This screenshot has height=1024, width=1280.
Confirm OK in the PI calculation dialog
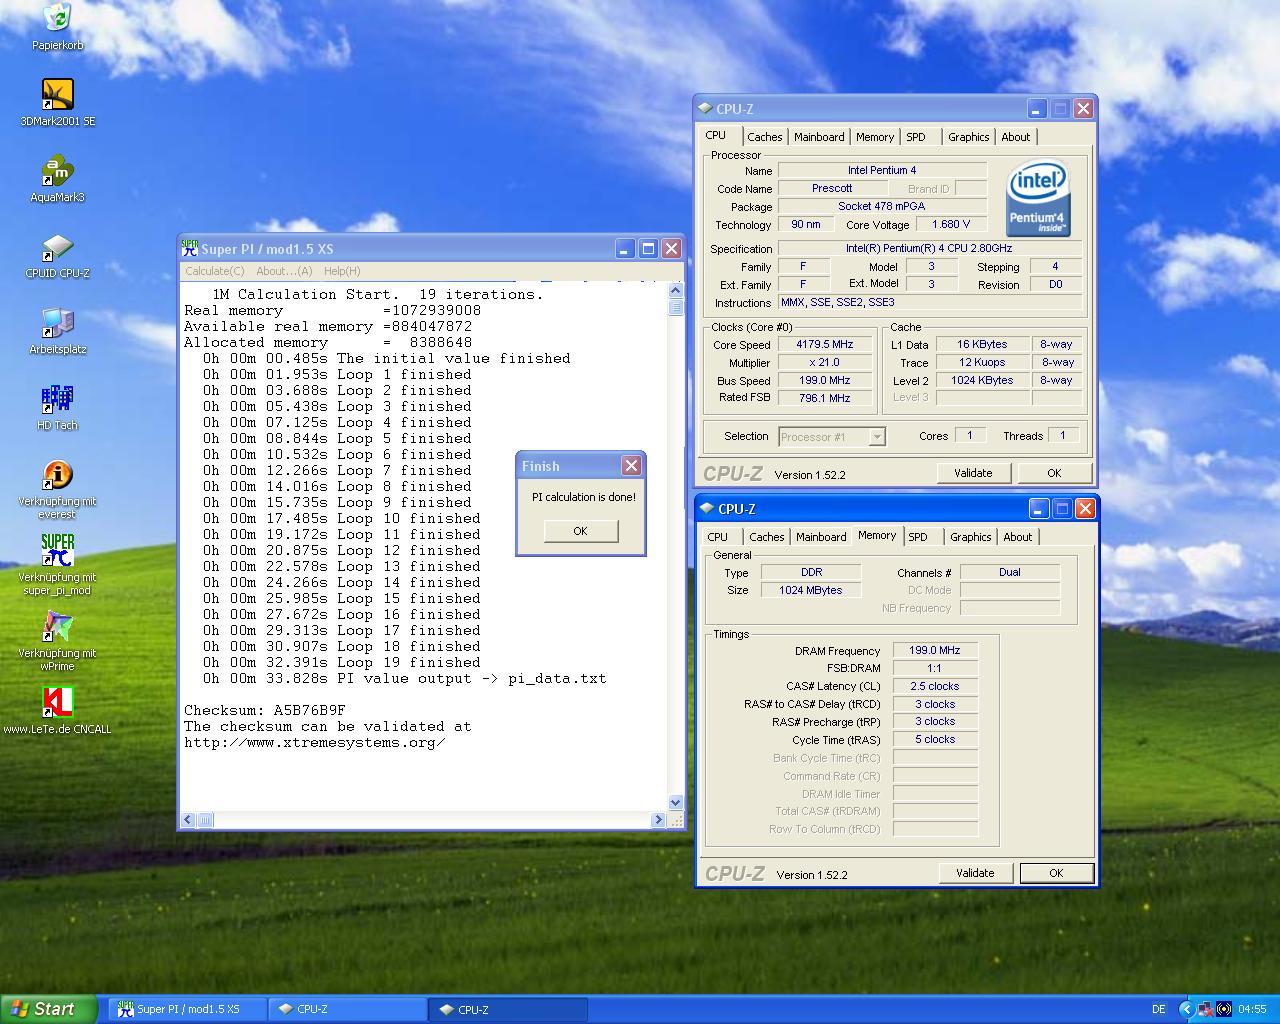coord(580,531)
